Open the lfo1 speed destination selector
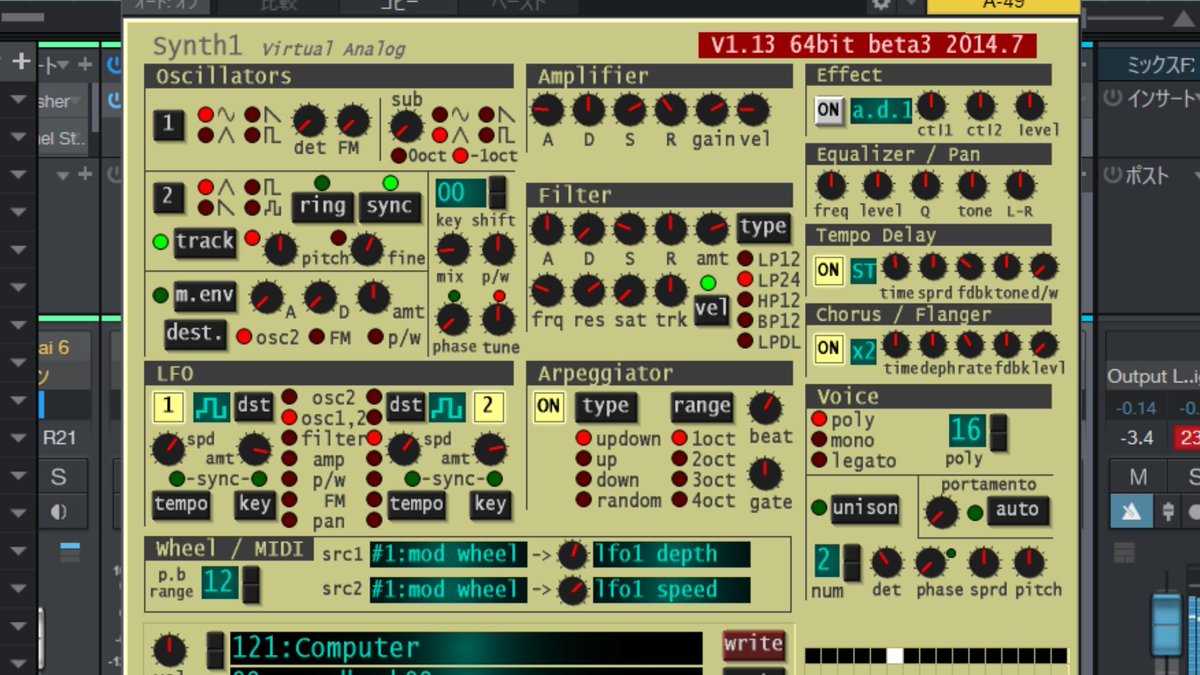 671,590
